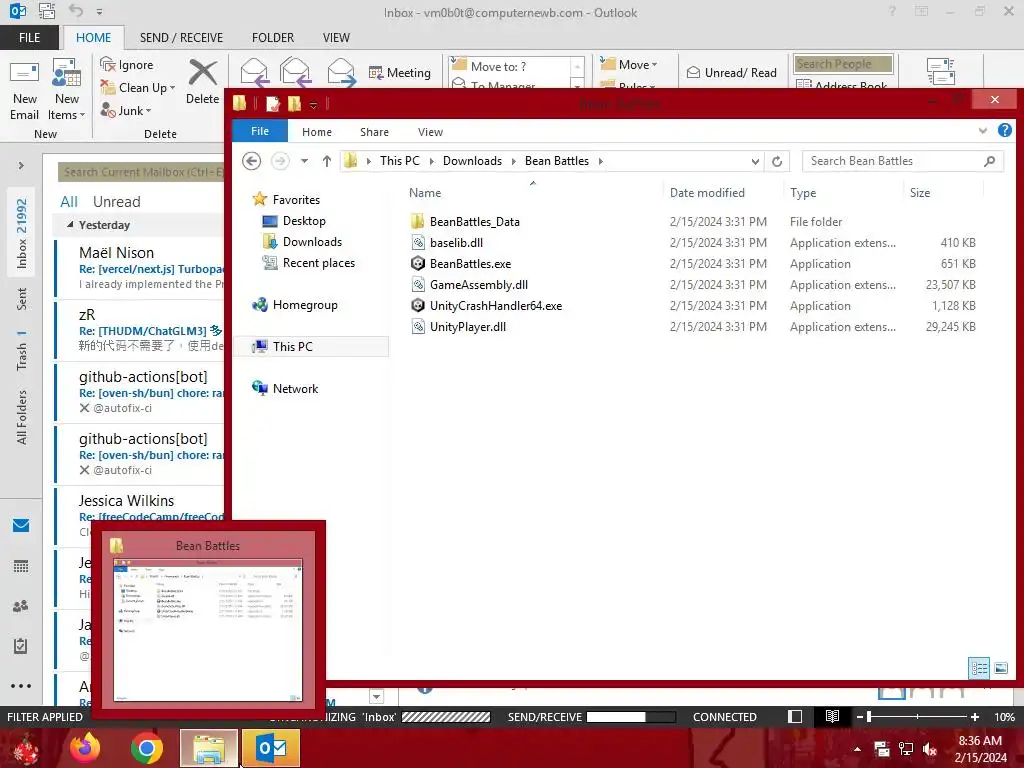The image size is (1024, 768).
Task: Open email from Maël Nison
Action: pos(140,268)
